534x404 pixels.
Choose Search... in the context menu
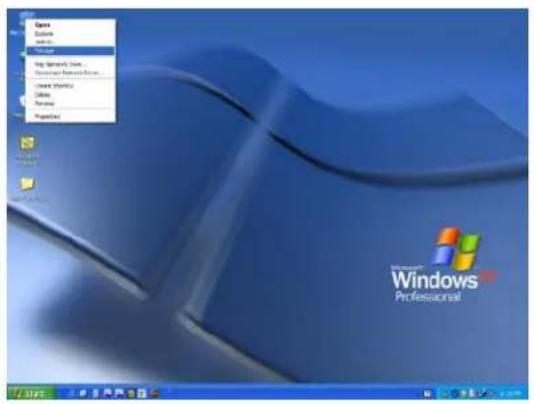(x=70, y=42)
